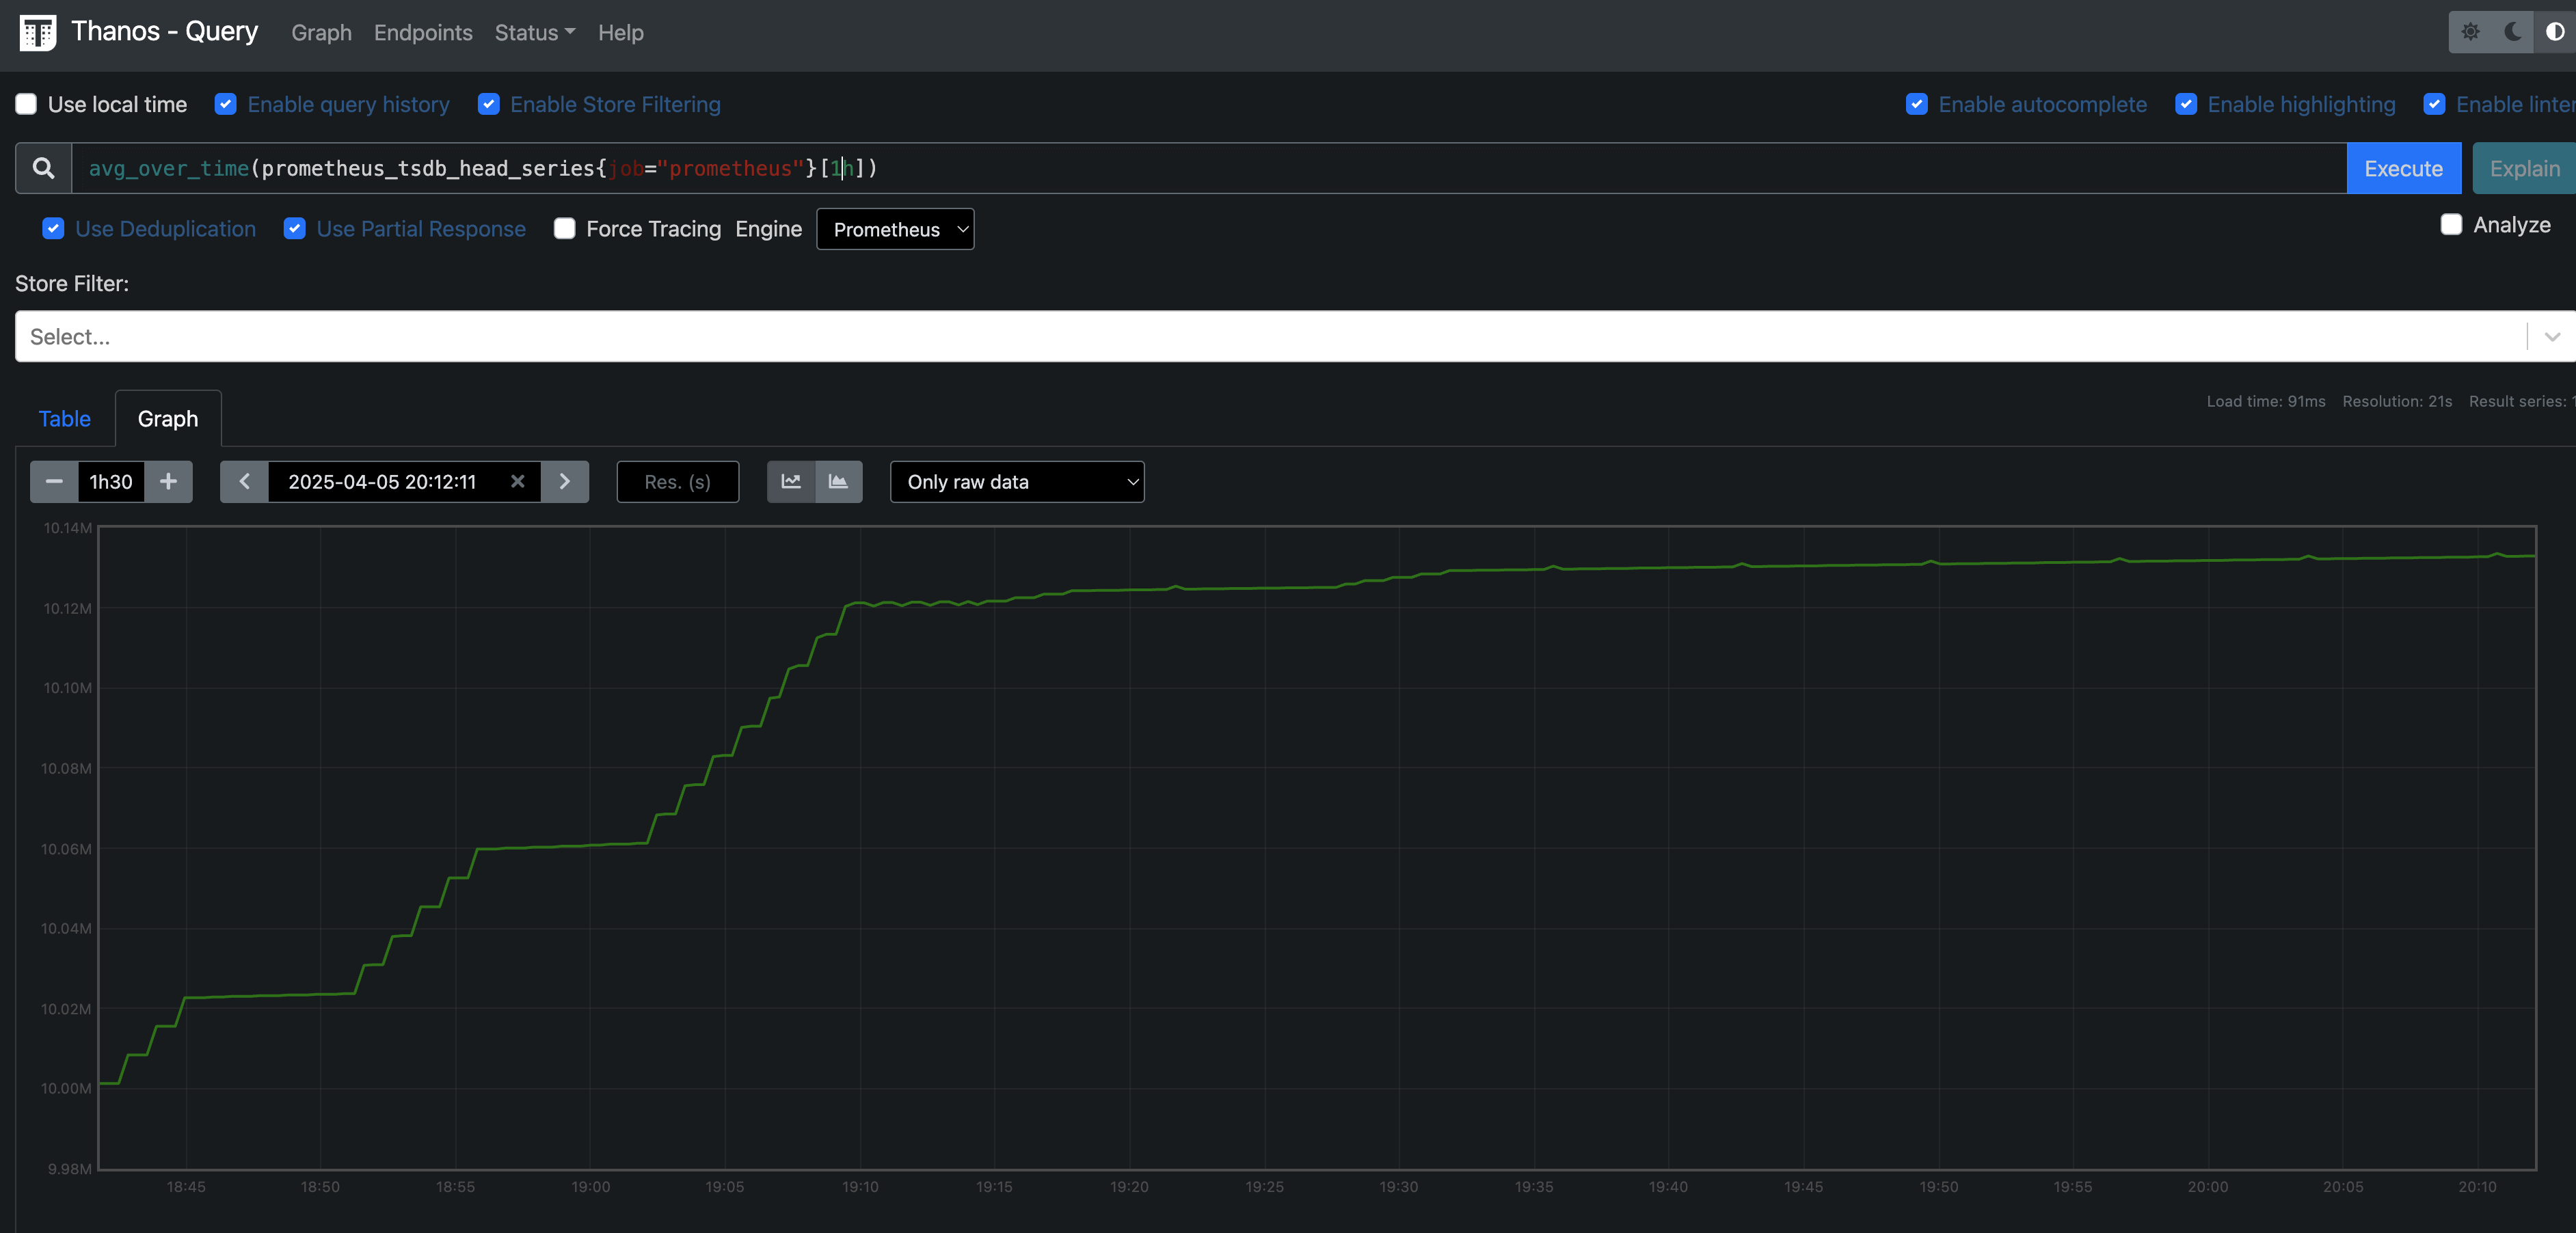This screenshot has height=1233, width=2576.
Task: Click the Res. (s) resolution input
Action: click(x=678, y=482)
